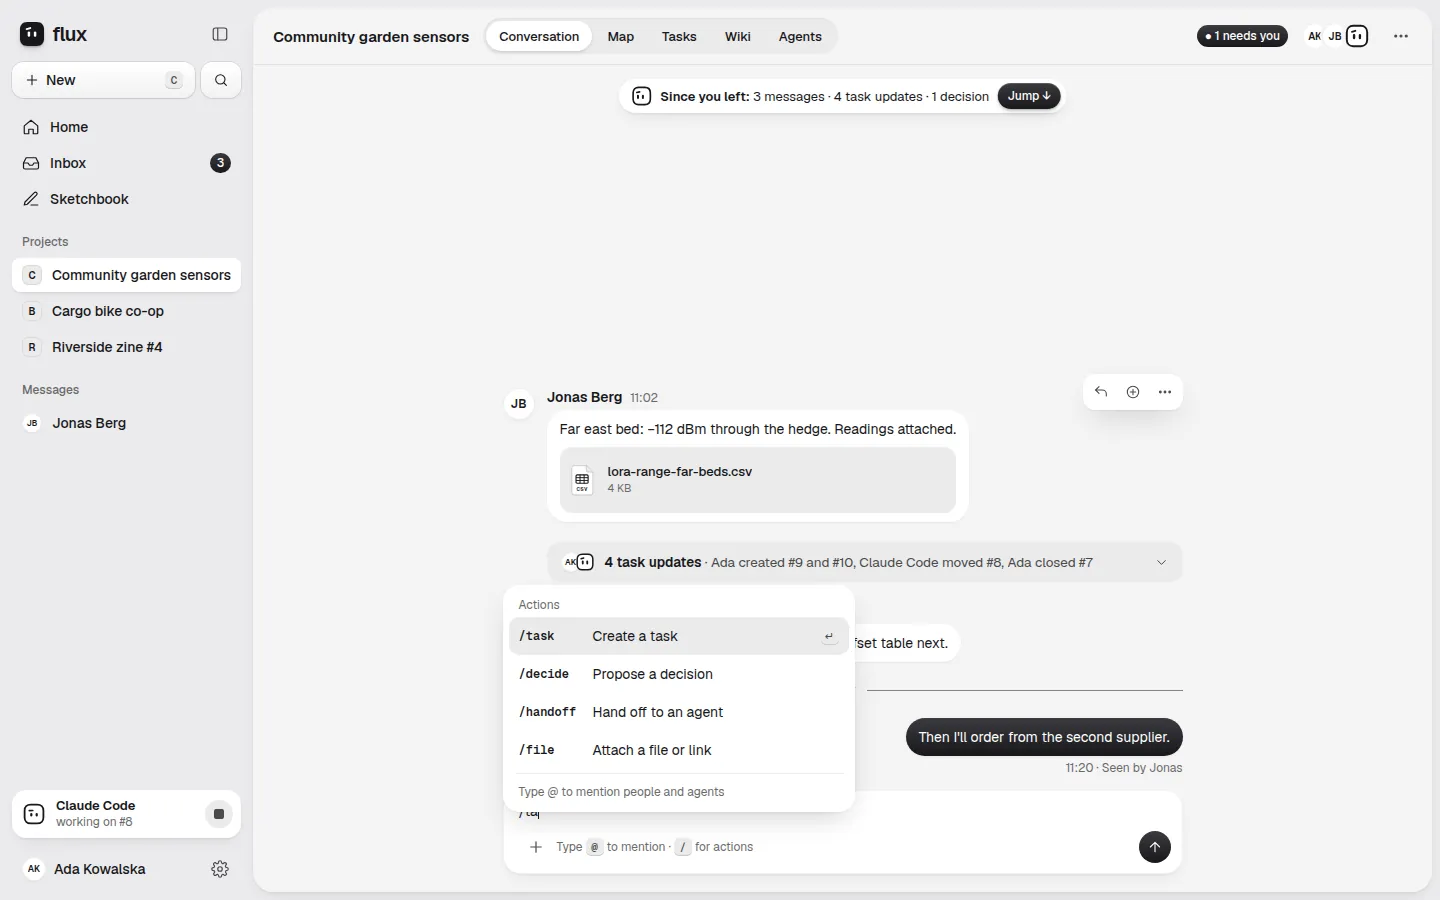Open the header more options menu

(x=1401, y=36)
